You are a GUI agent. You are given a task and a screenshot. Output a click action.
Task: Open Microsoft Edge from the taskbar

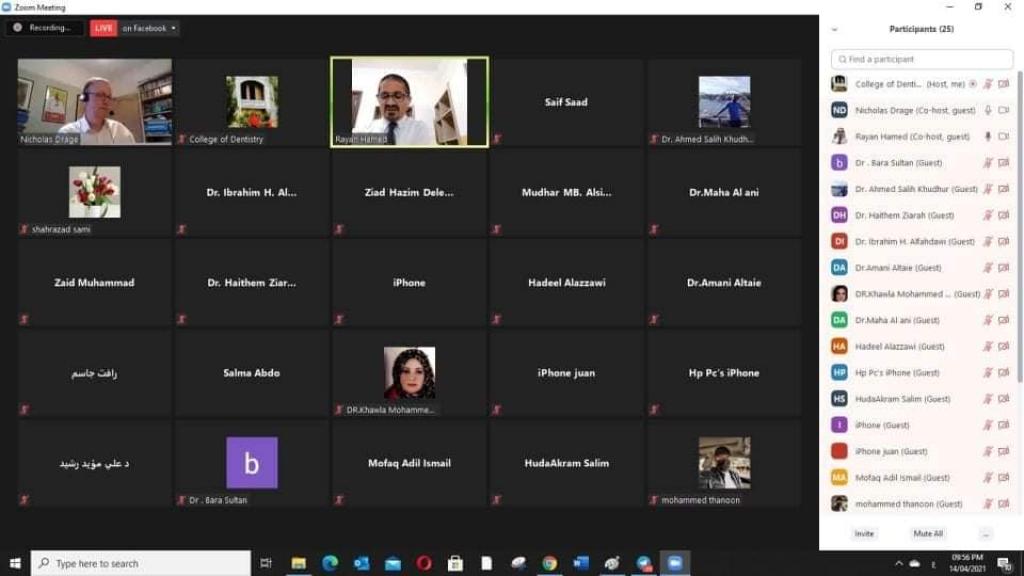(x=330, y=563)
